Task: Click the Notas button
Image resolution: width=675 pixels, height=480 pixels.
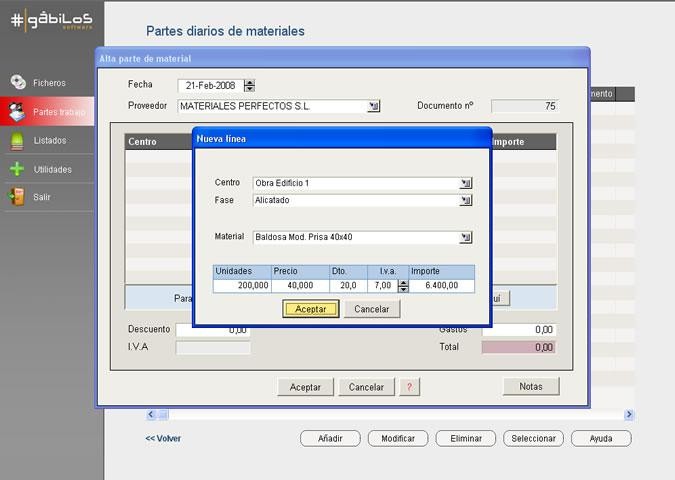Action: [531, 386]
